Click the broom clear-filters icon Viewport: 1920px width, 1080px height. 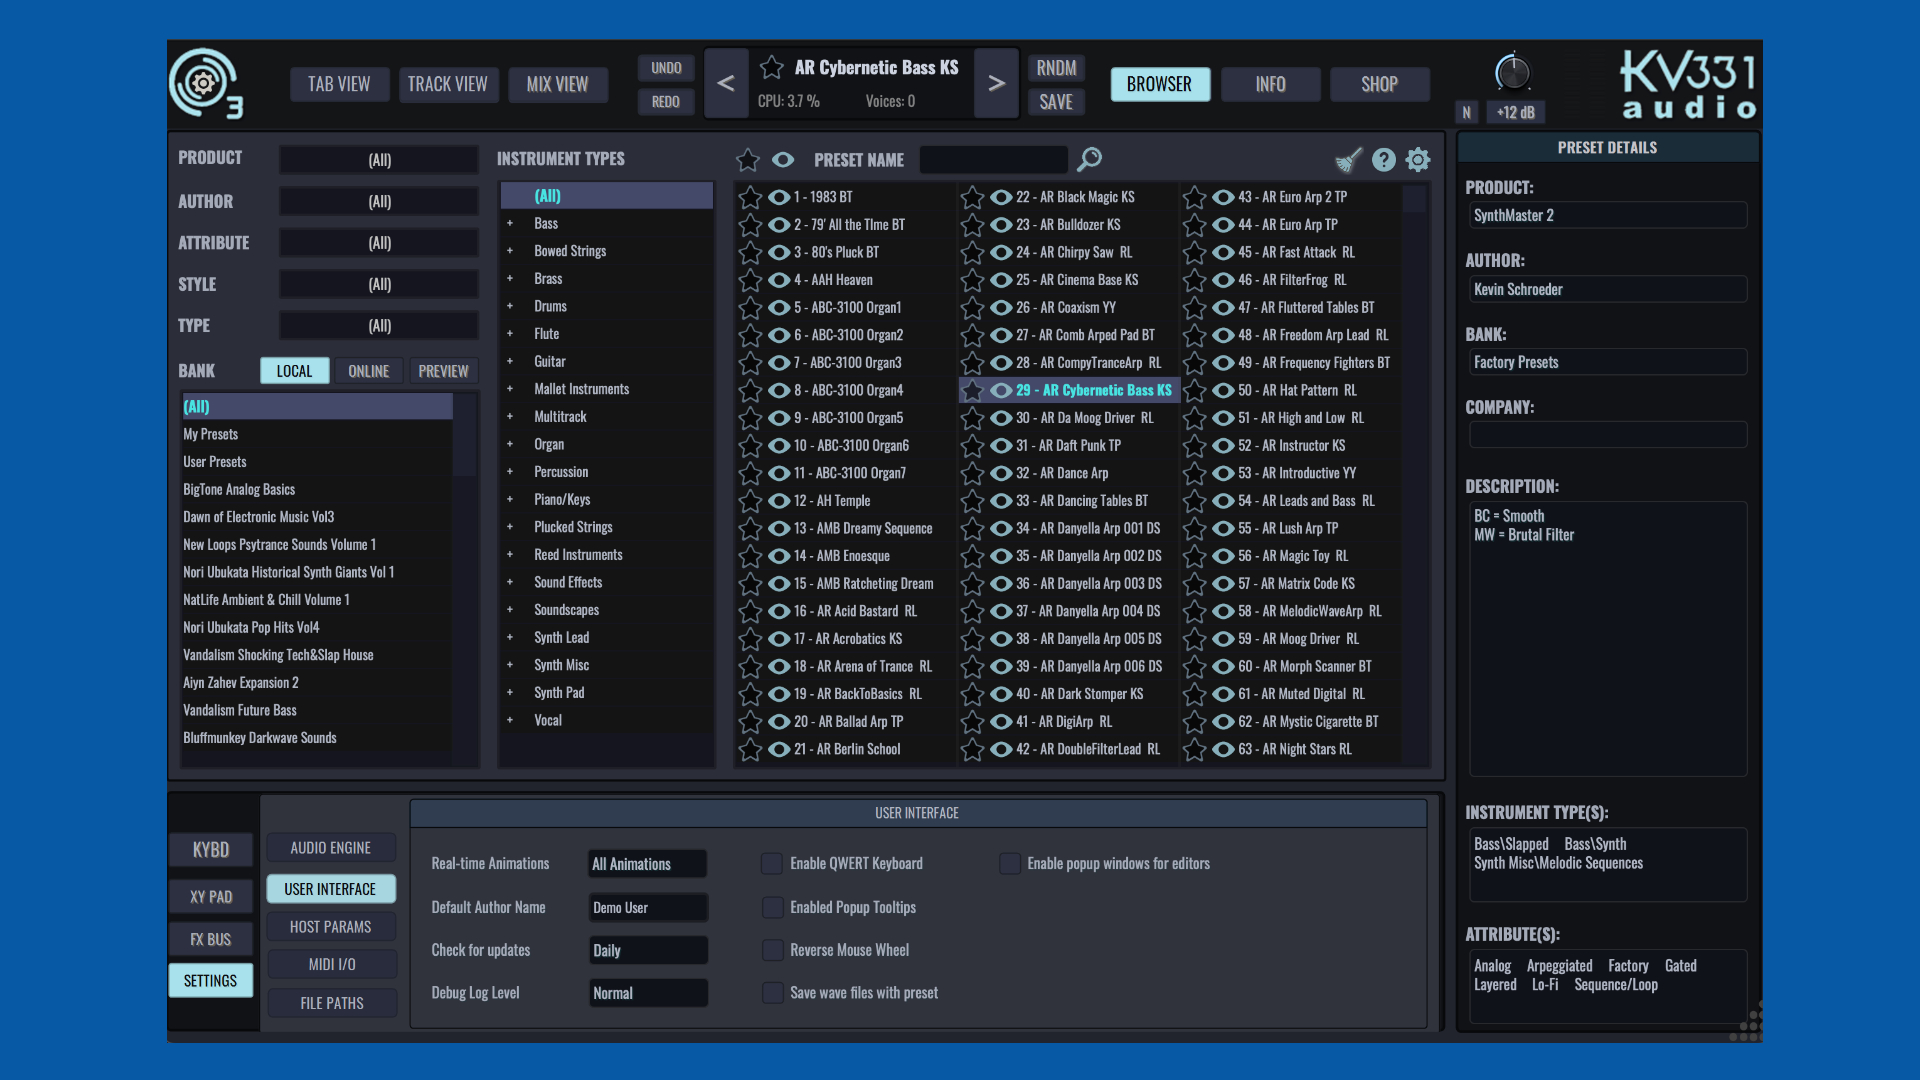click(1348, 160)
